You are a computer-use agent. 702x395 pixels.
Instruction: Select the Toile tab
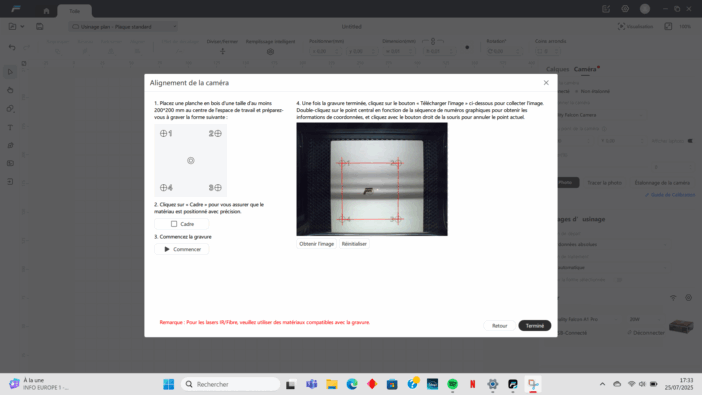[75, 11]
